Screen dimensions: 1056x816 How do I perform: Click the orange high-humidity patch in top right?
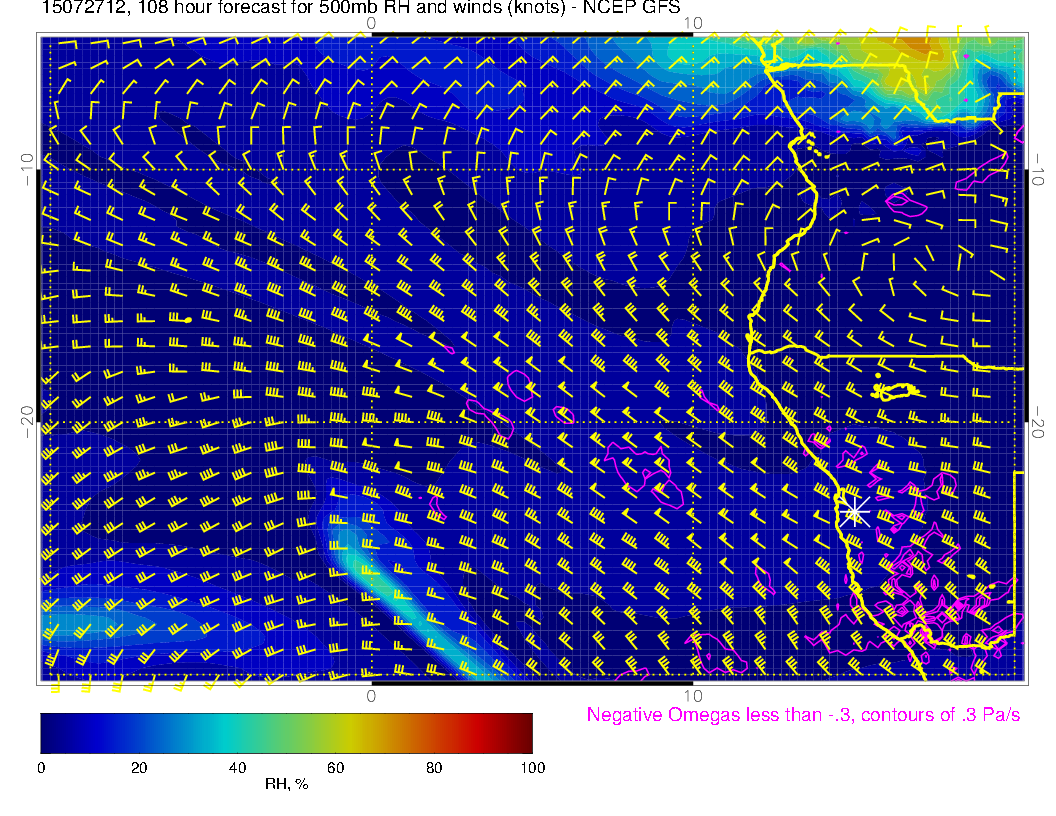pos(919,46)
